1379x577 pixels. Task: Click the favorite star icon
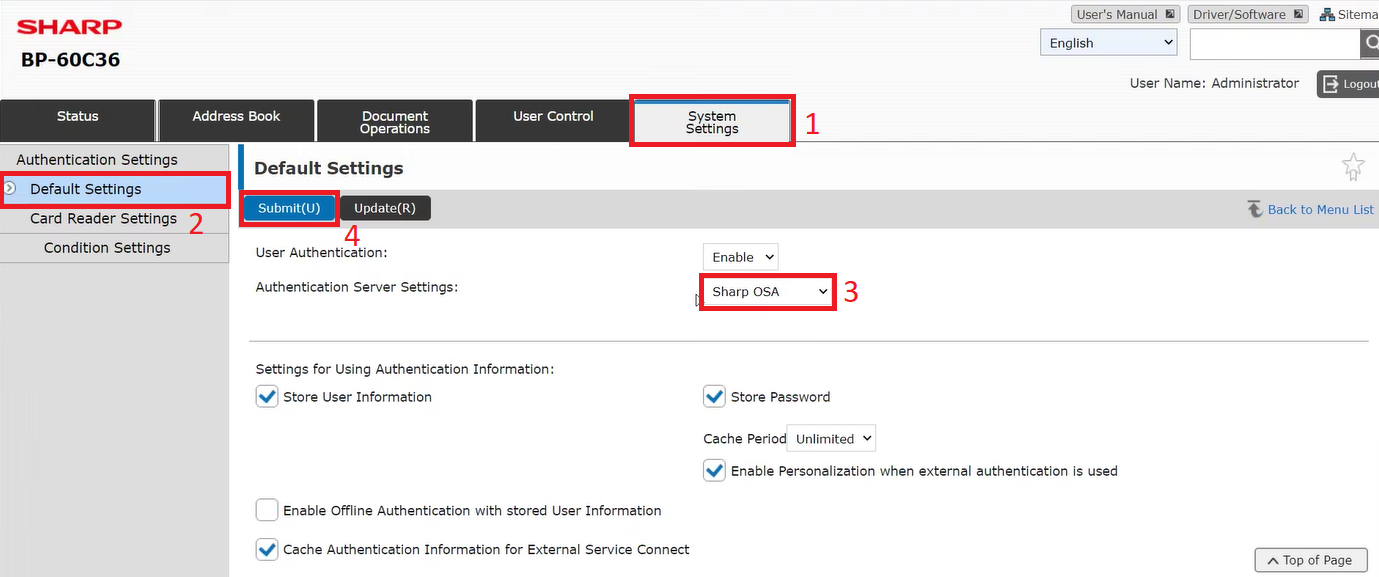click(x=1353, y=167)
